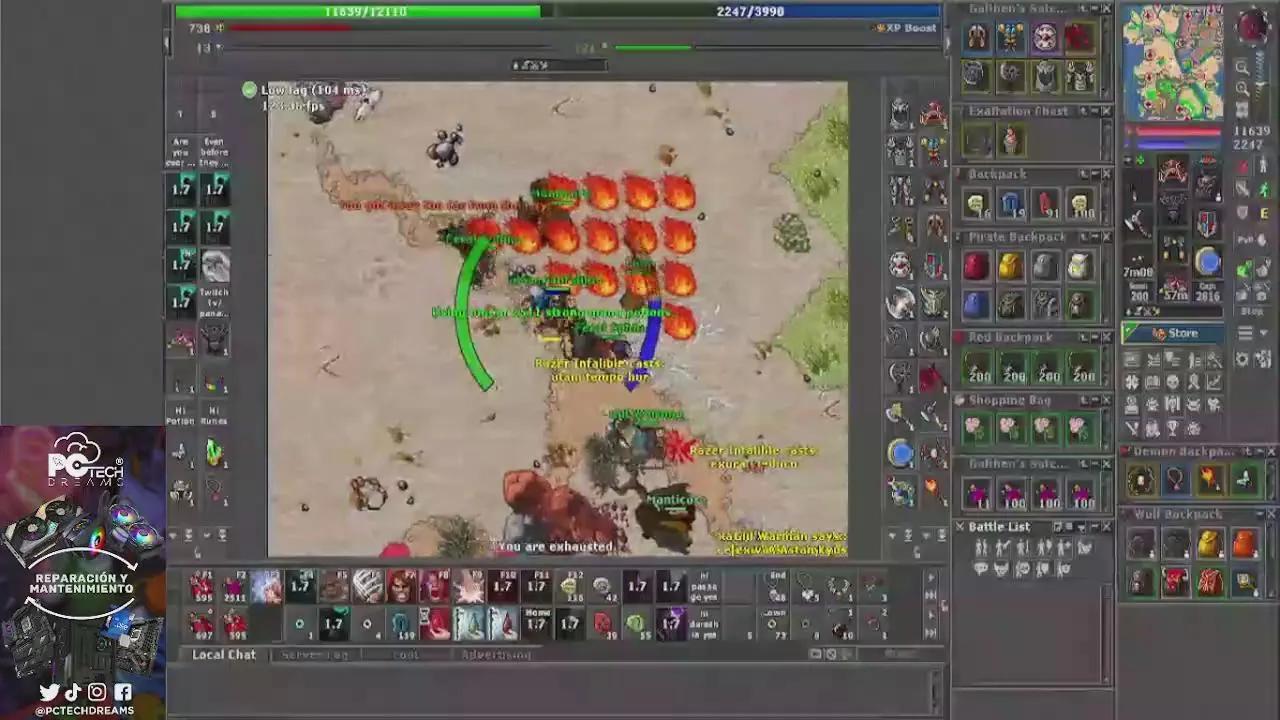The image size is (1280, 720).
Task: Select the blue backpack in Pirate Backpack
Action: [976, 303]
